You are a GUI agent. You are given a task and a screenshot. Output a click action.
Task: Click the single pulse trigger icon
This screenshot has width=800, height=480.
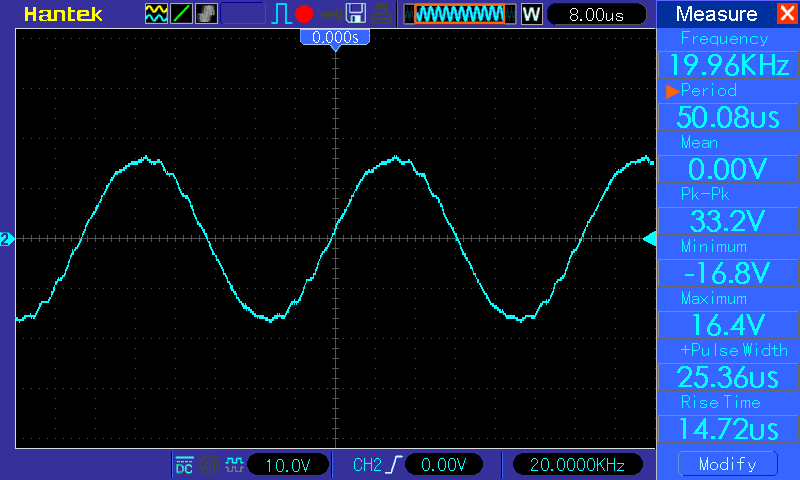click(x=281, y=14)
